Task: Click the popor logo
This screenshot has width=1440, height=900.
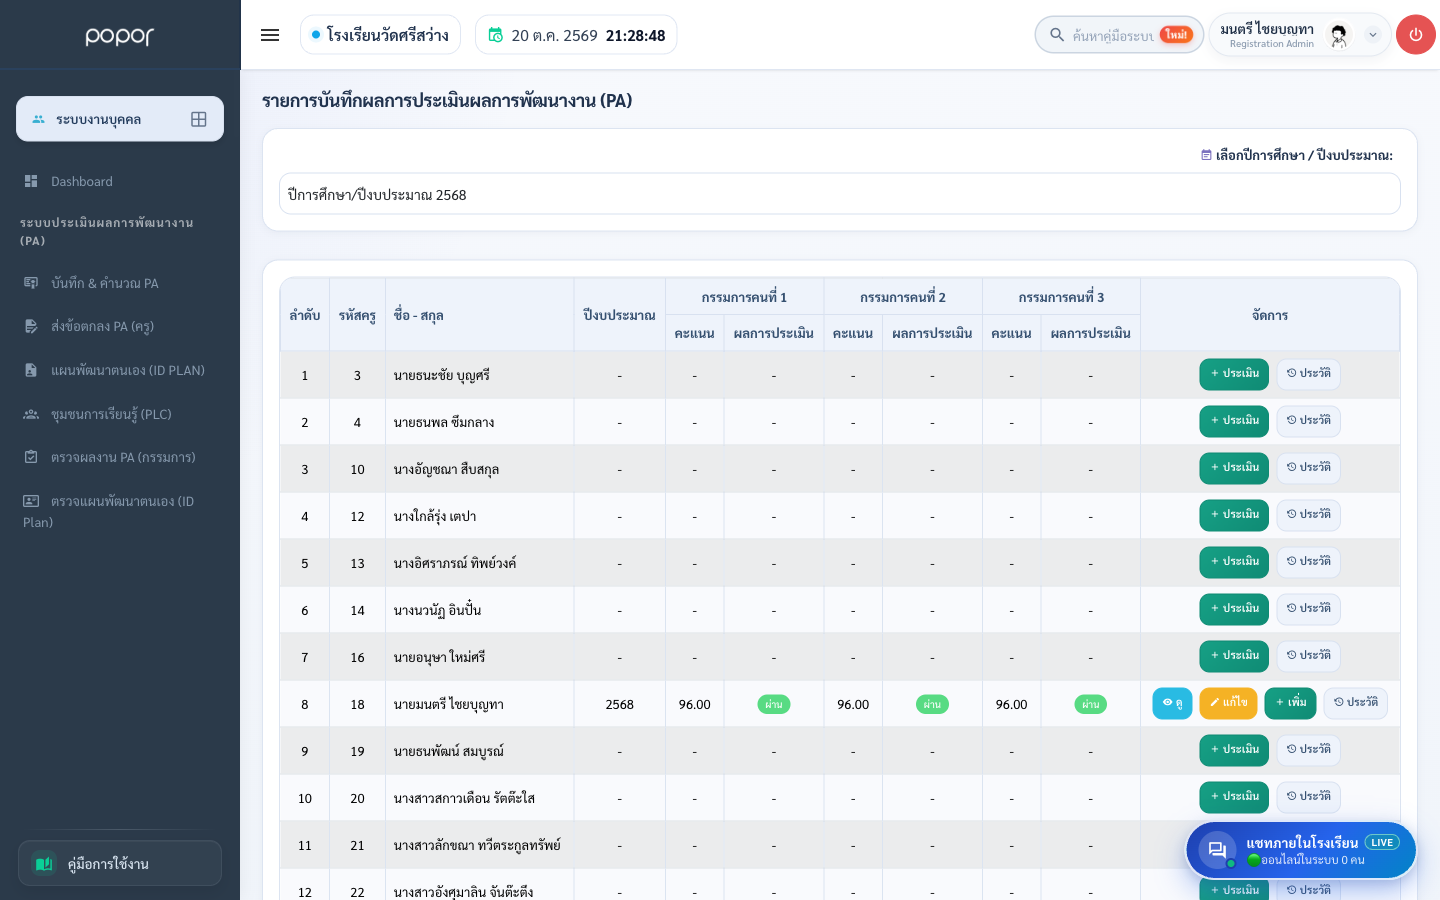Action: (x=120, y=36)
